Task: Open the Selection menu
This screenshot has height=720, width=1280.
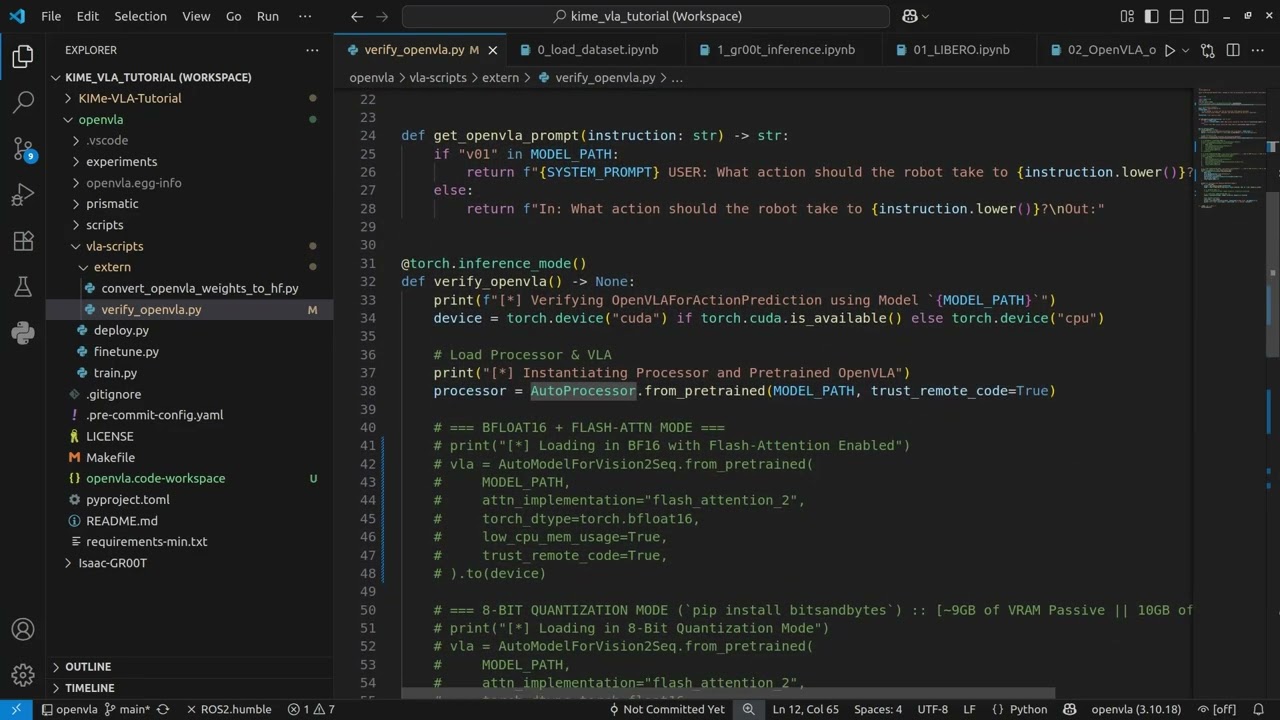Action: tap(140, 16)
